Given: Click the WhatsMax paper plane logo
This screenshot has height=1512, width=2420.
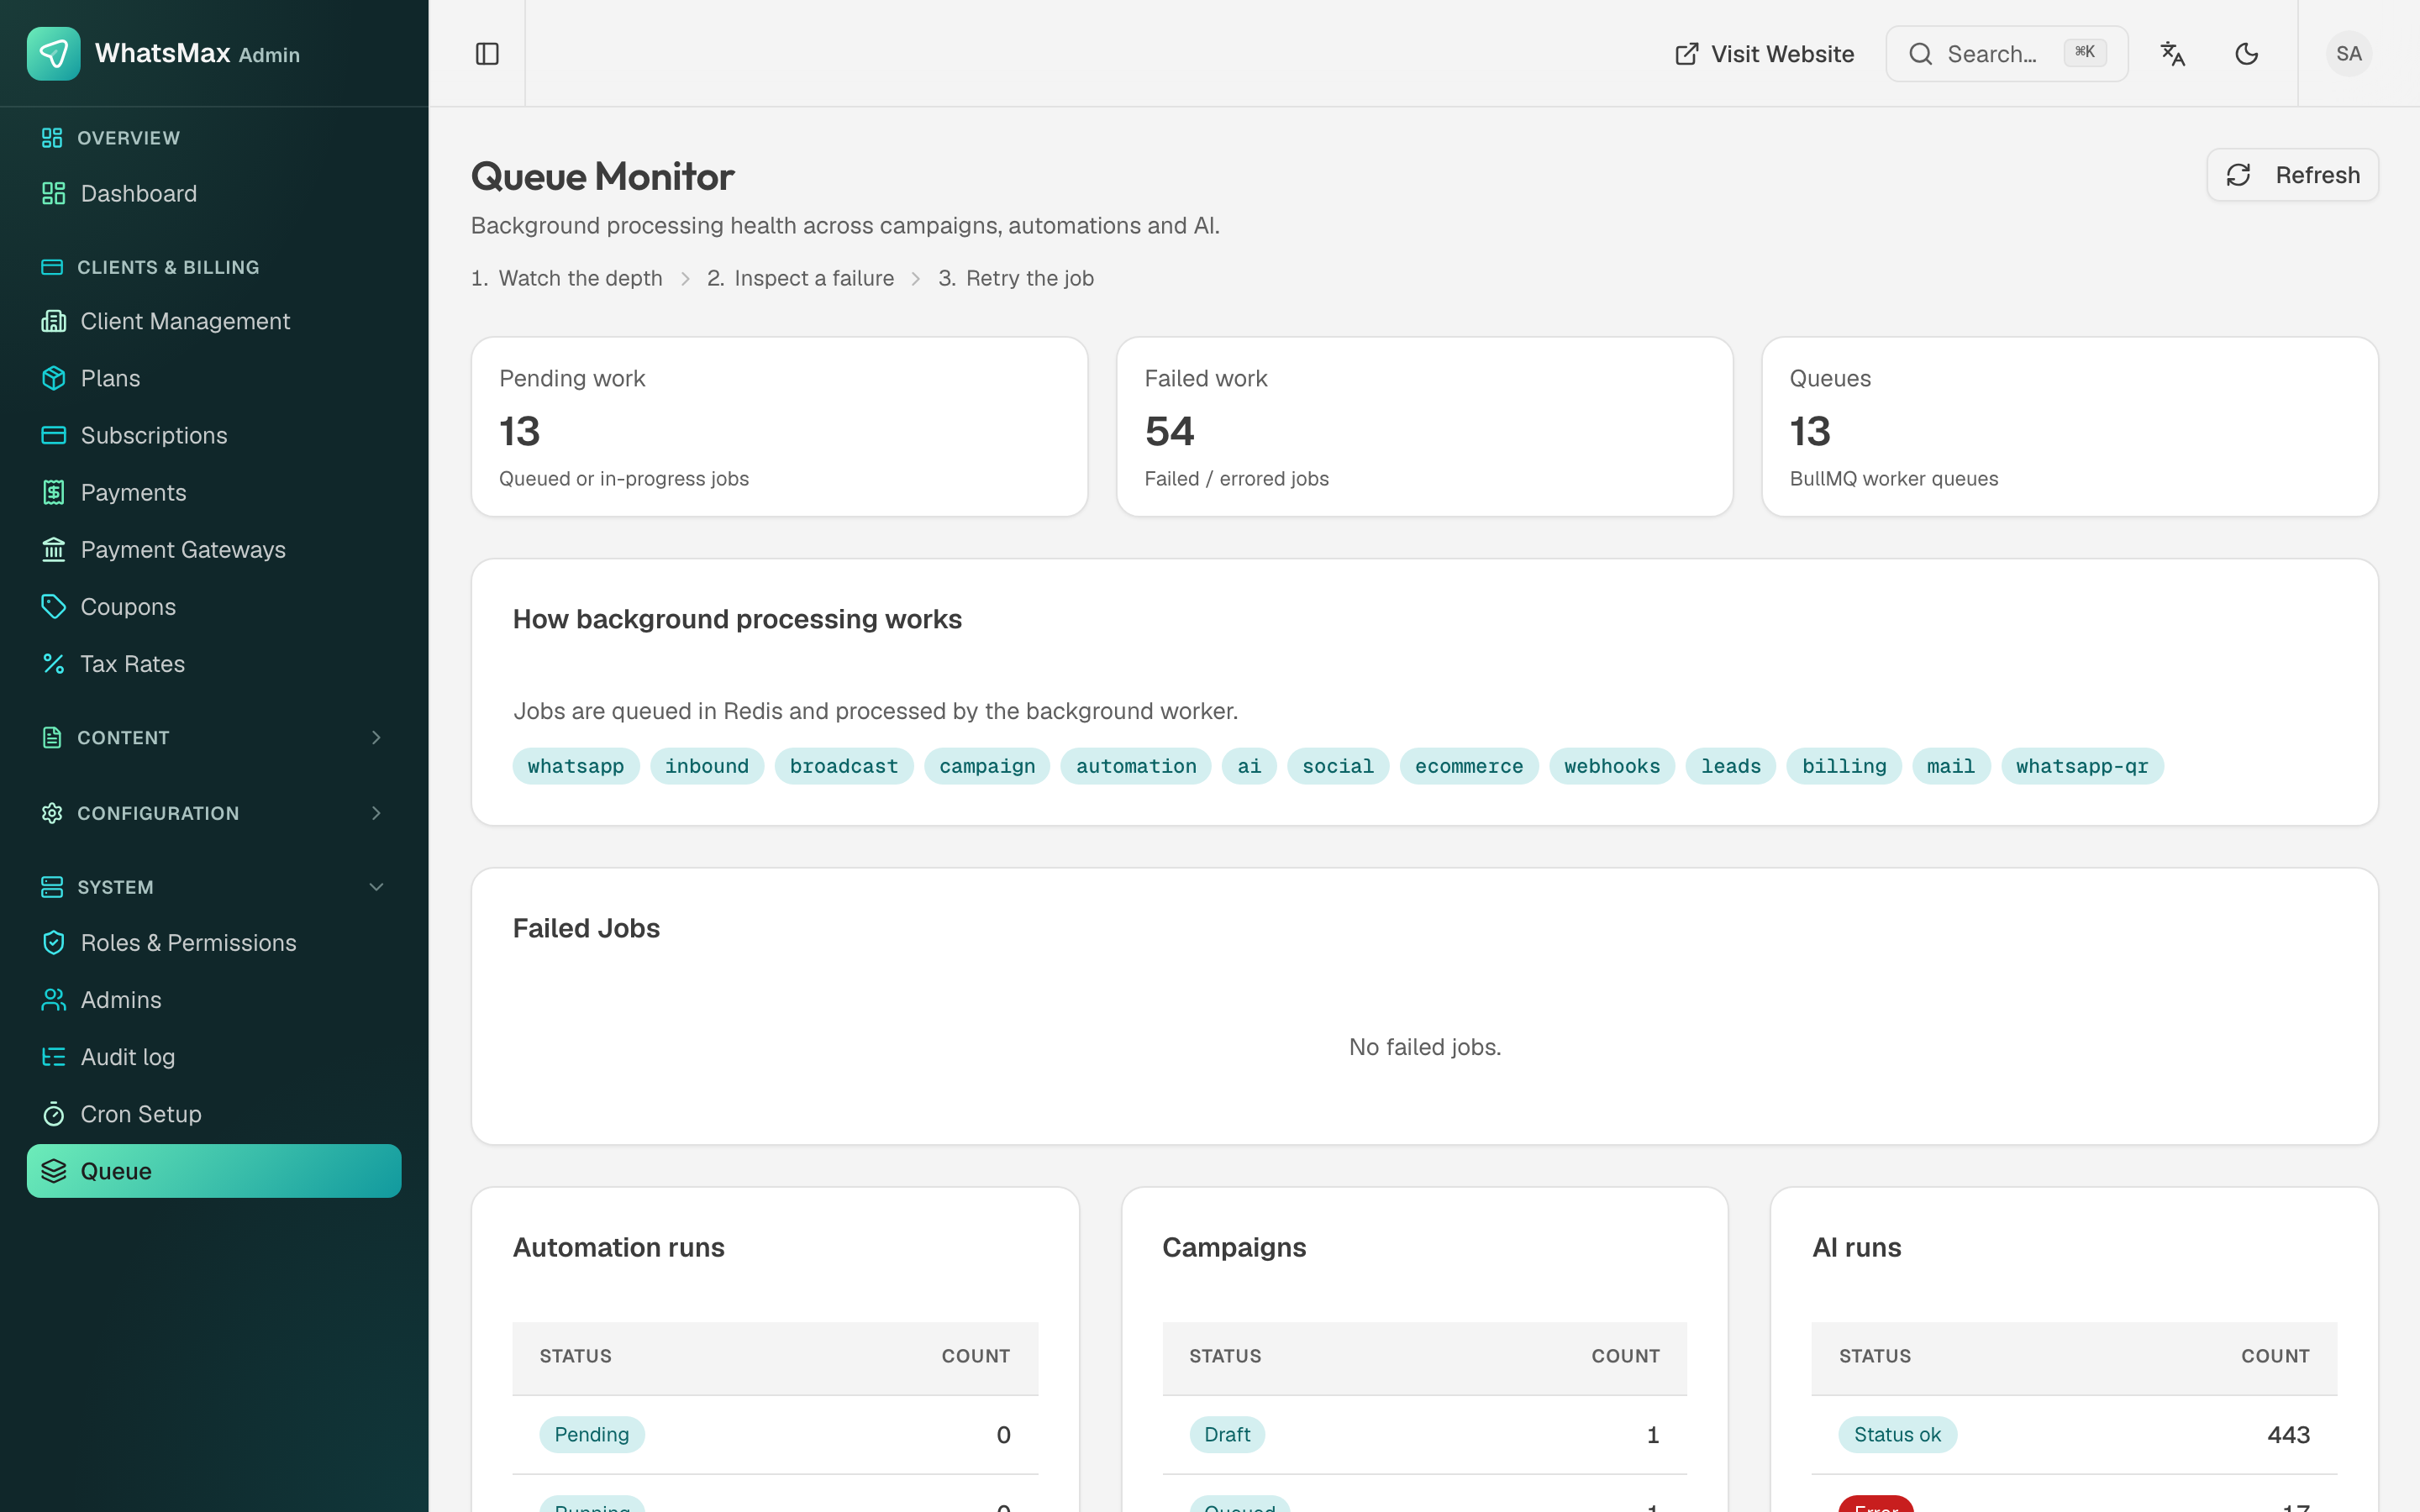Looking at the screenshot, I should pyautogui.click(x=54, y=54).
